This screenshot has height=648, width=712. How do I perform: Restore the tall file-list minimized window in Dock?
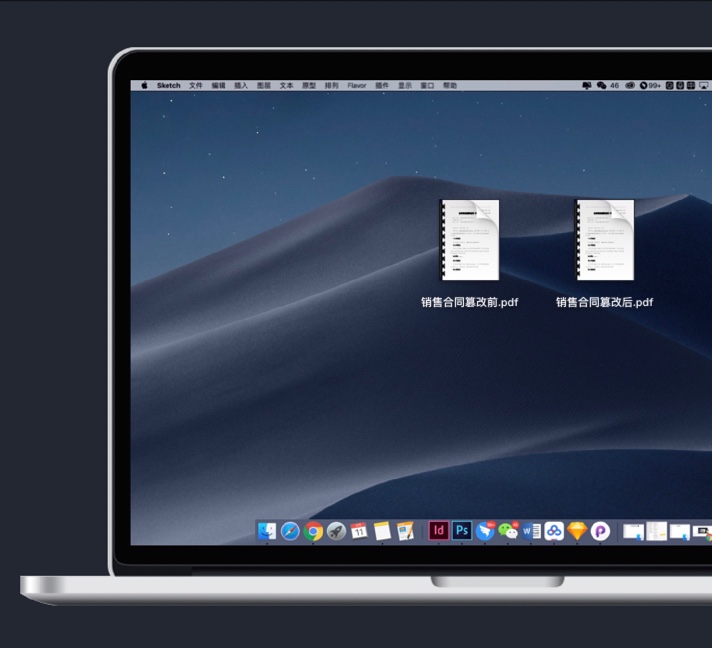[x=657, y=531]
